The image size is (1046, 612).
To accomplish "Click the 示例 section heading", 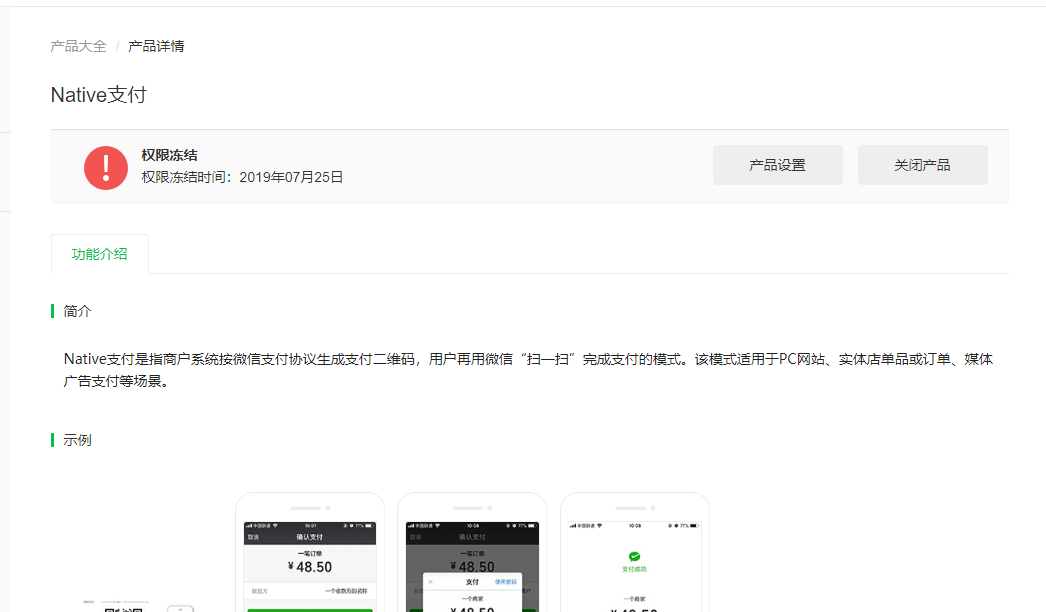I will (x=77, y=440).
